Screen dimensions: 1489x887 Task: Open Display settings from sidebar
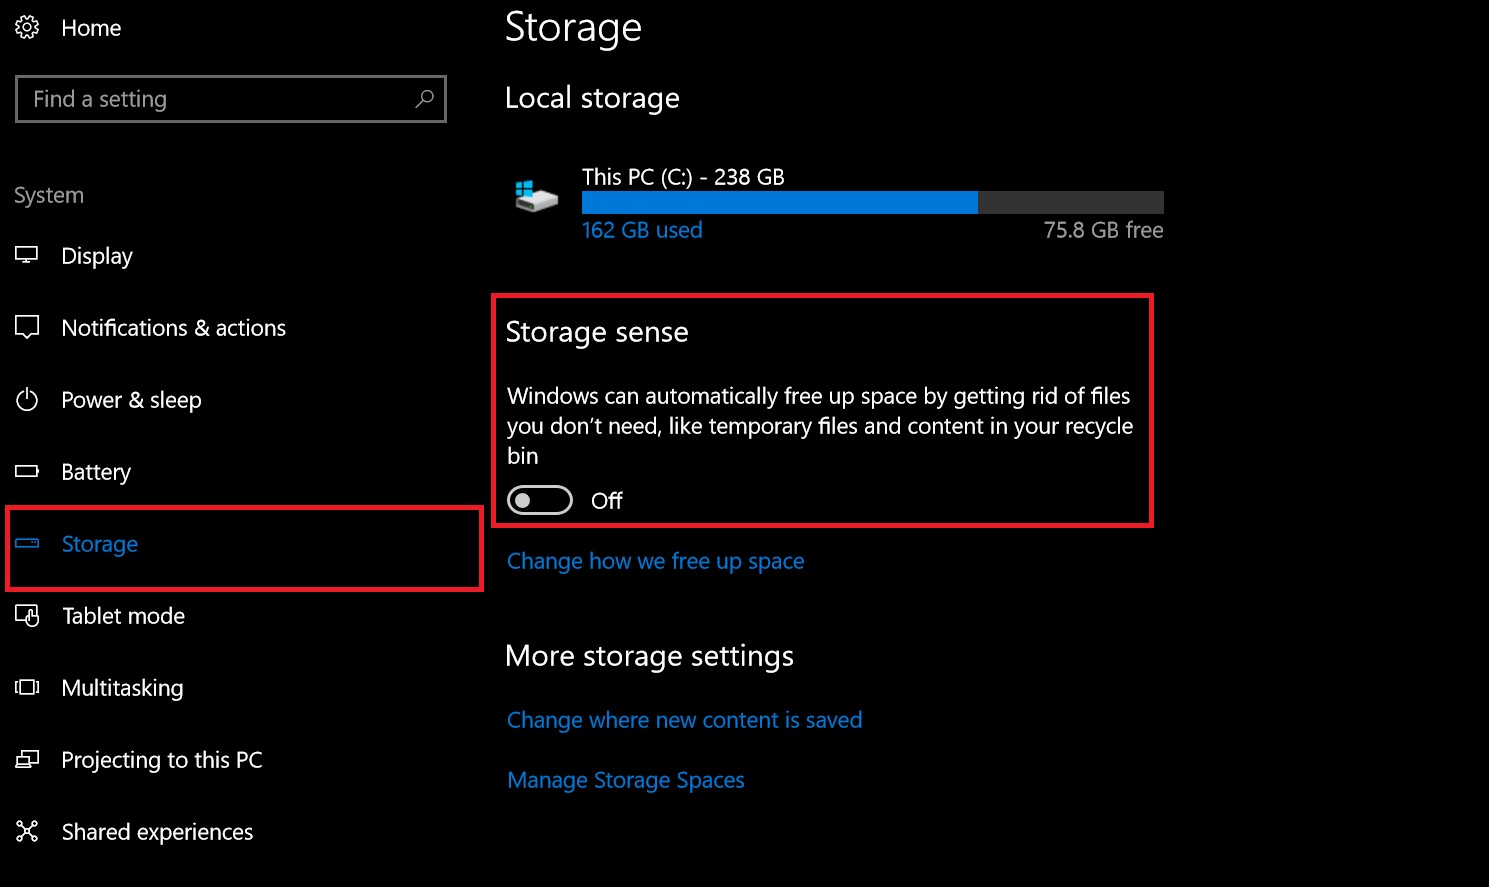[97, 256]
